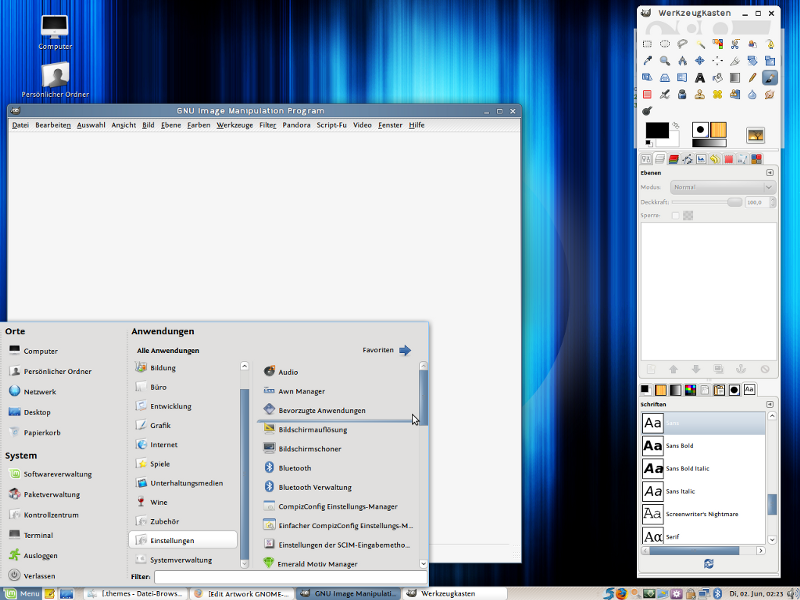
Task: Select the Smudge tool
Action: tap(770, 94)
